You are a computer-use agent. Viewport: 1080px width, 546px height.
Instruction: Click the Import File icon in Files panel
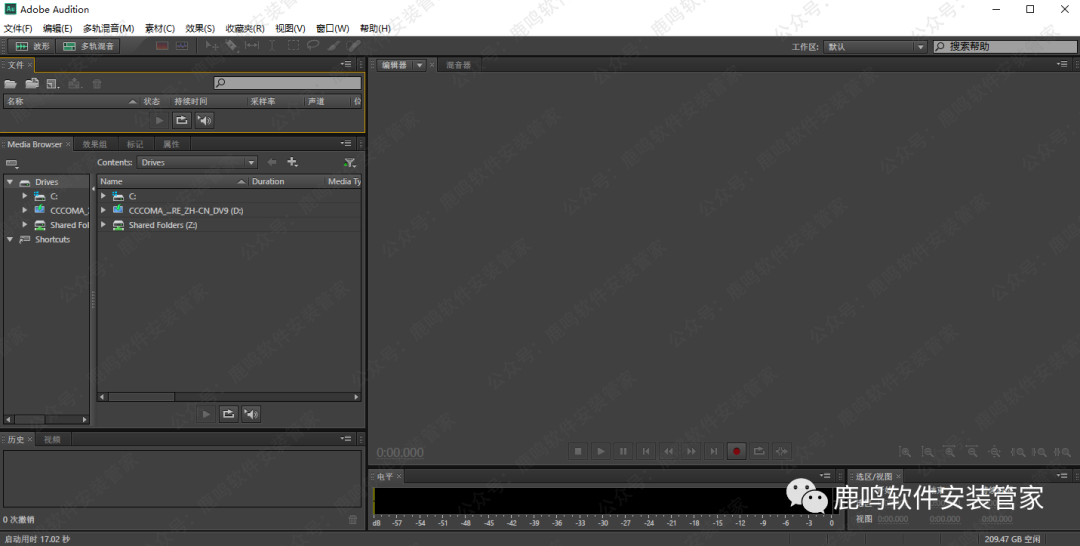click(x=32, y=84)
